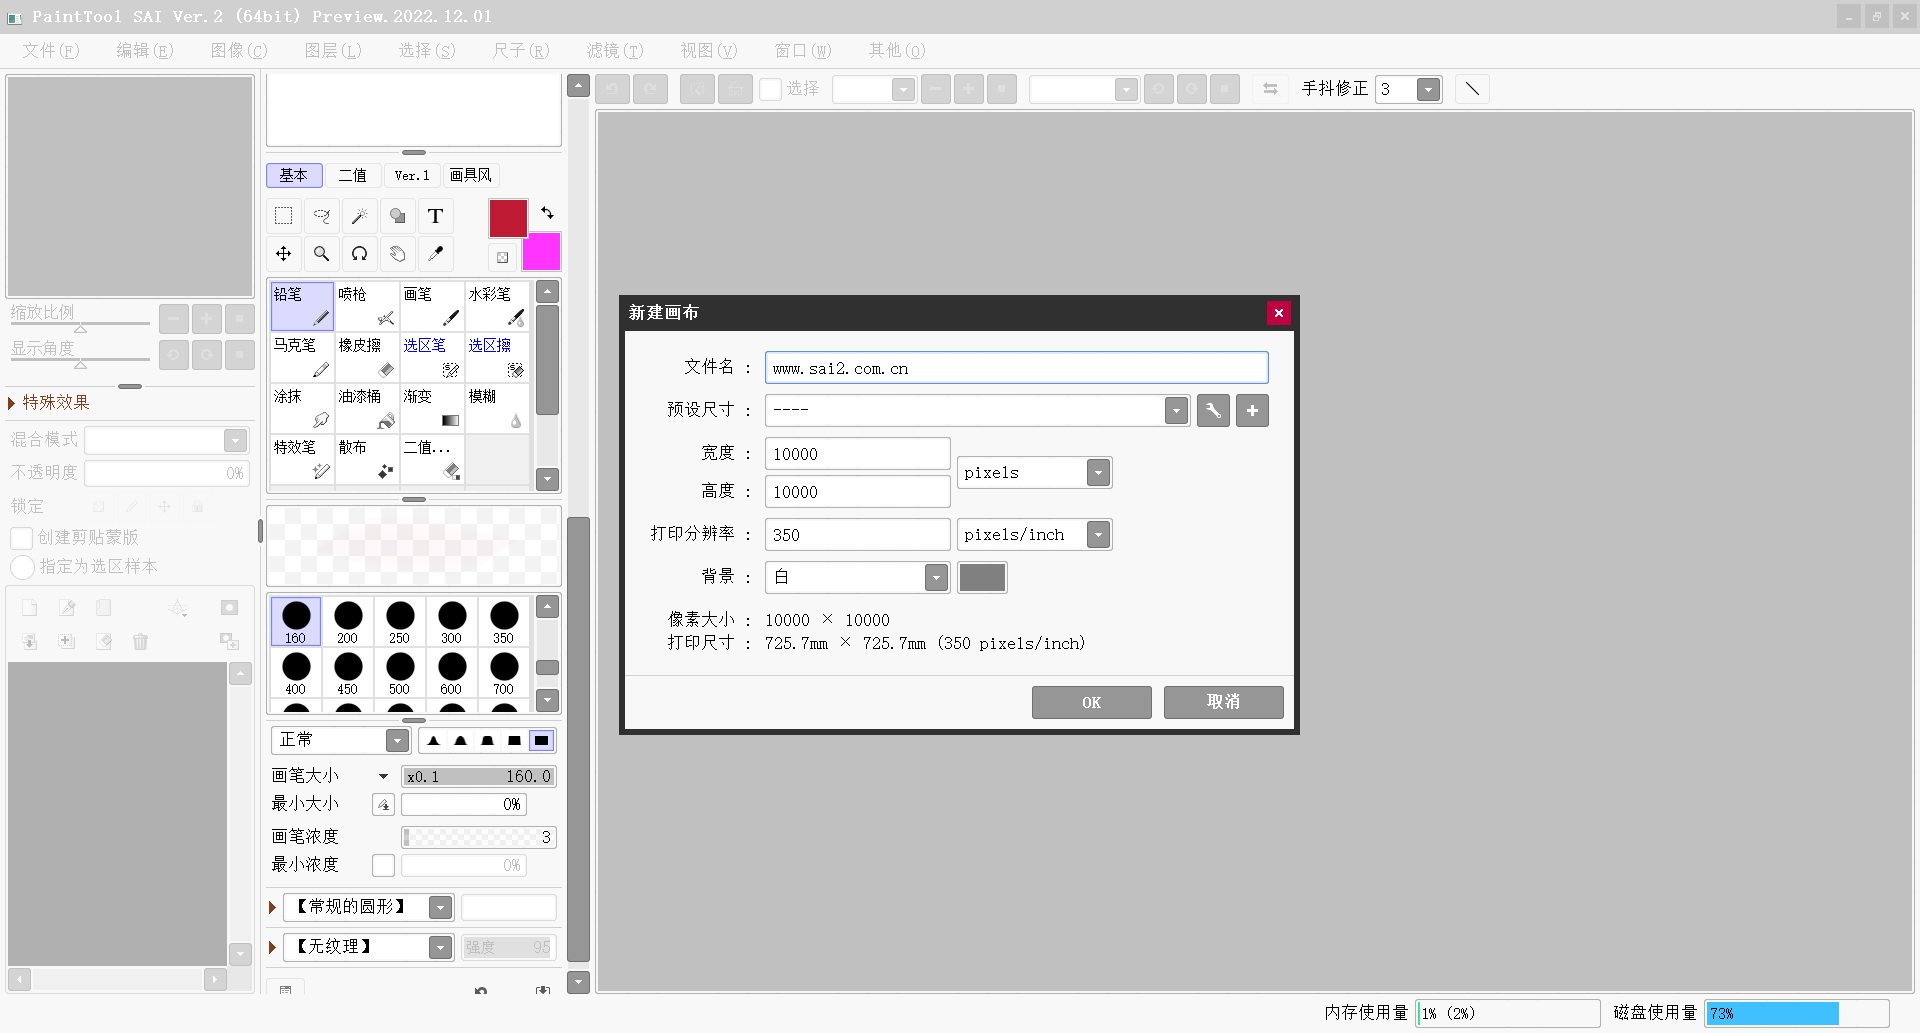Viewport: 1920px width, 1033px height.
Task: Switch to the 二值 tool tab
Action: (x=353, y=175)
